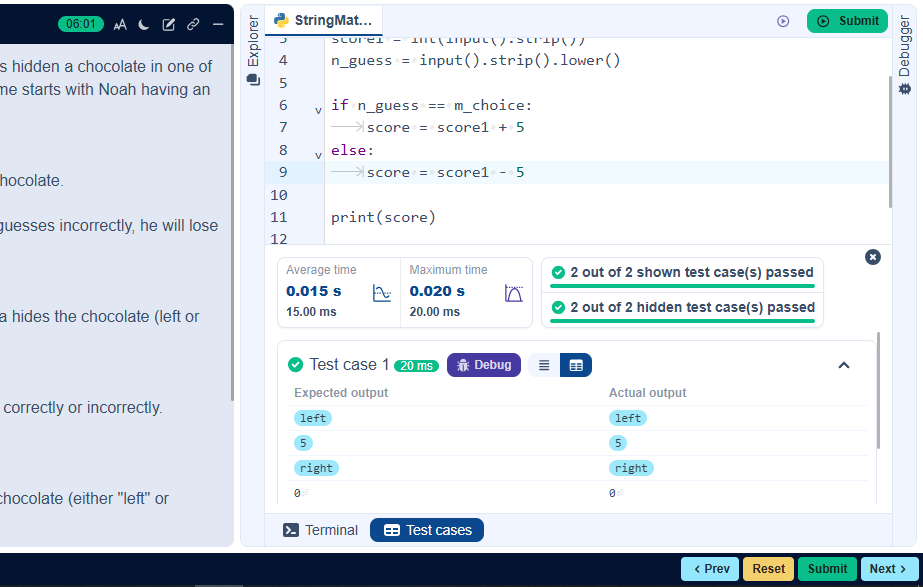Click line number 11 in gutter
This screenshot has width=923, height=587.
click(278, 217)
